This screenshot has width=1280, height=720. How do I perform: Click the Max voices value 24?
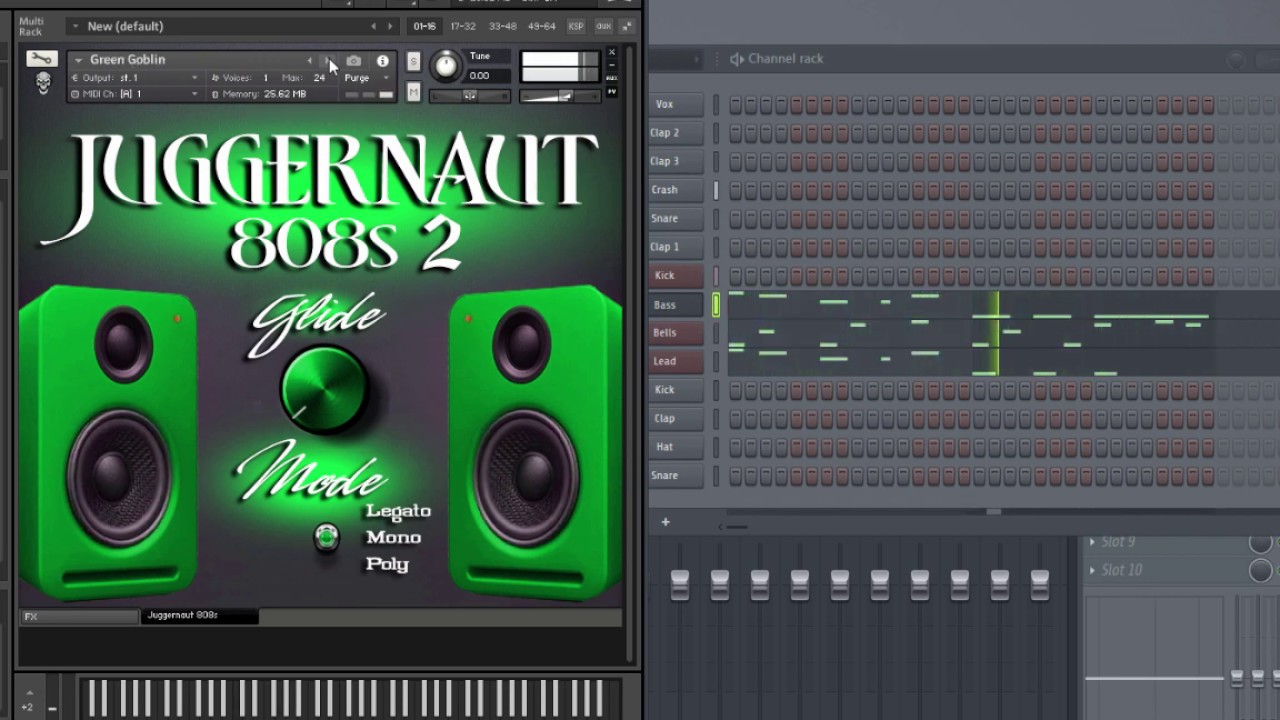(x=319, y=78)
